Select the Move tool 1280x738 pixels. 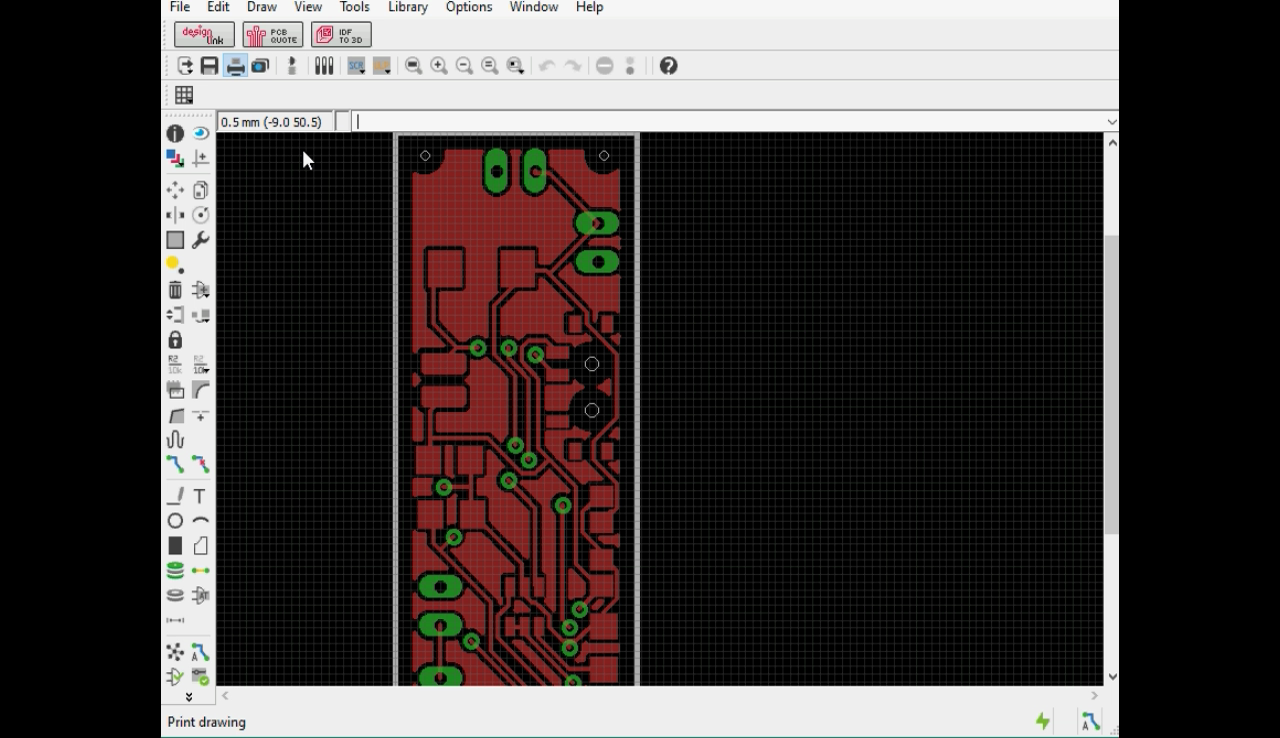point(175,190)
